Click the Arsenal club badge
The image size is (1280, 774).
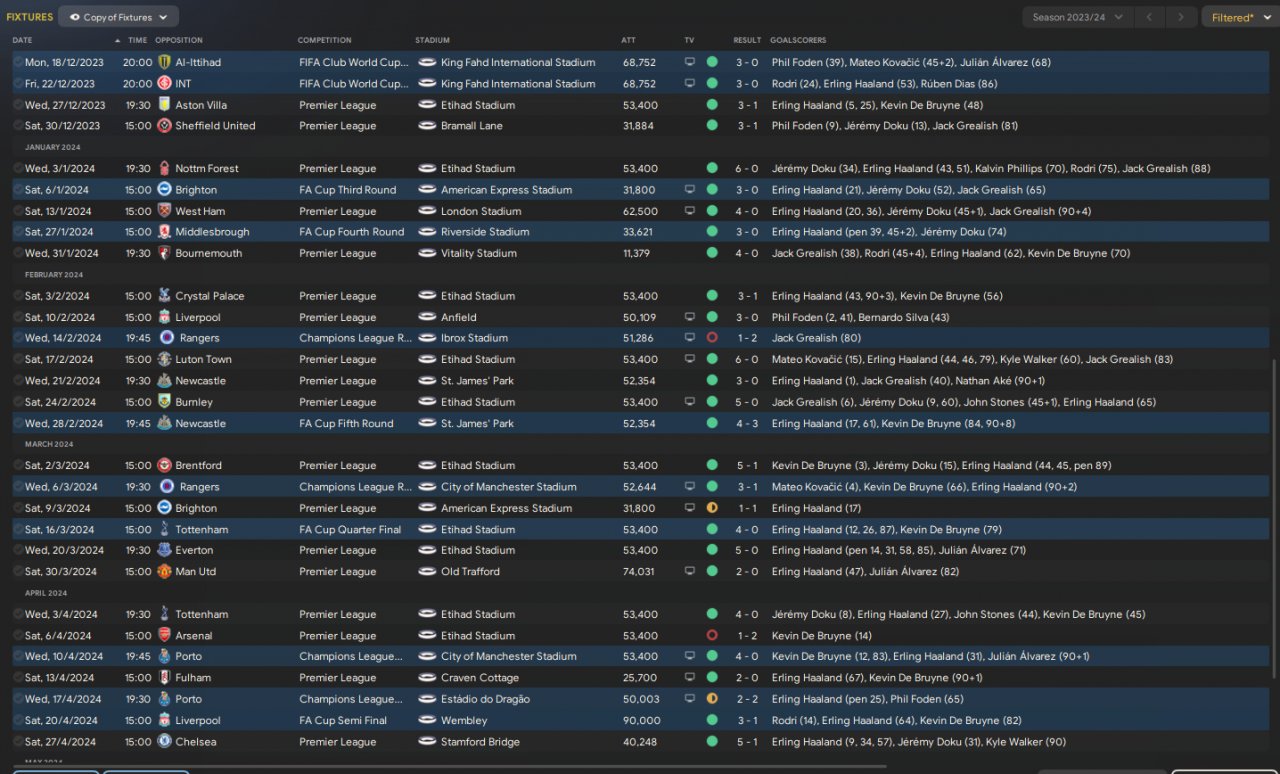click(164, 636)
